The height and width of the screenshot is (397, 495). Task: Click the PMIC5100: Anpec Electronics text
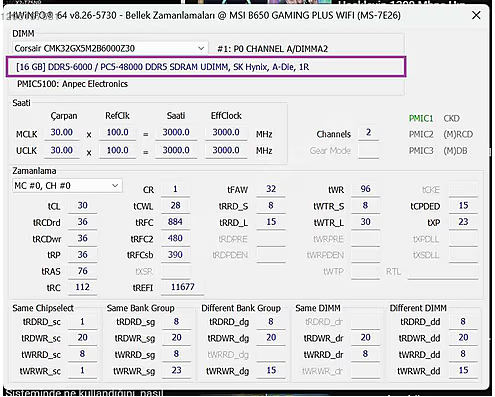(72, 84)
